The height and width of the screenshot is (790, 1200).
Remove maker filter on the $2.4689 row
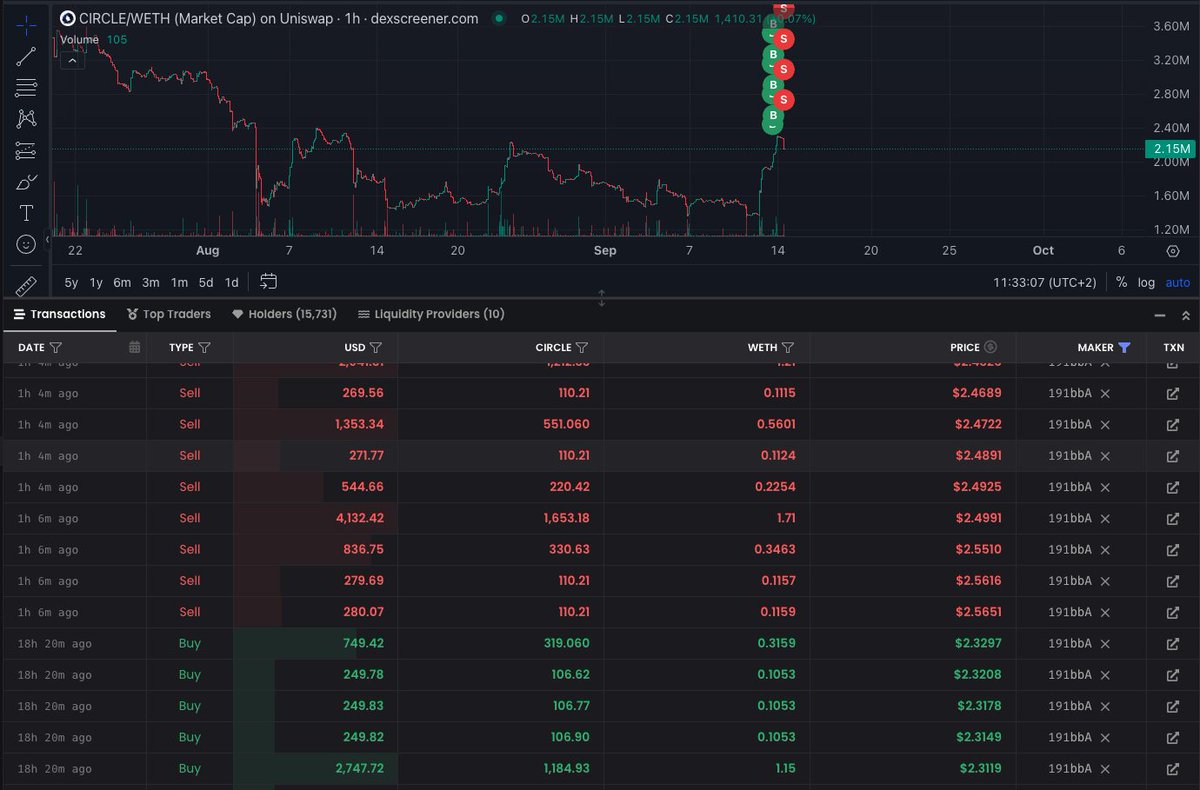[x=1105, y=393]
